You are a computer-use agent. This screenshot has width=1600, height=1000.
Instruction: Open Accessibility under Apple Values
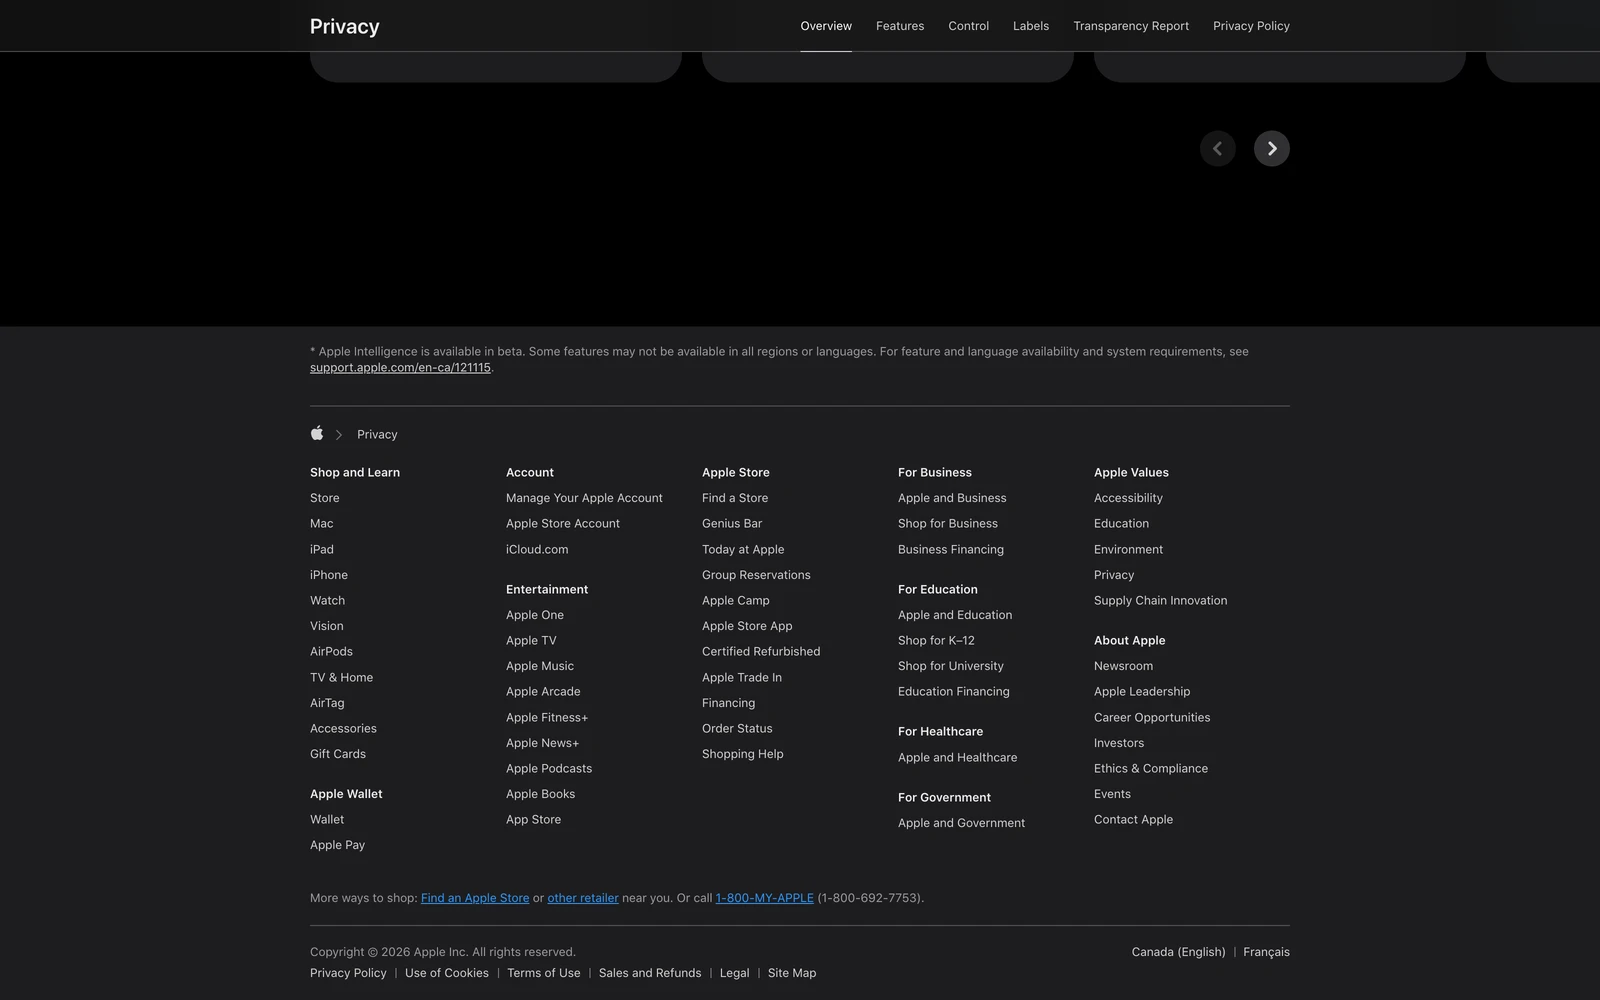pos(1128,498)
